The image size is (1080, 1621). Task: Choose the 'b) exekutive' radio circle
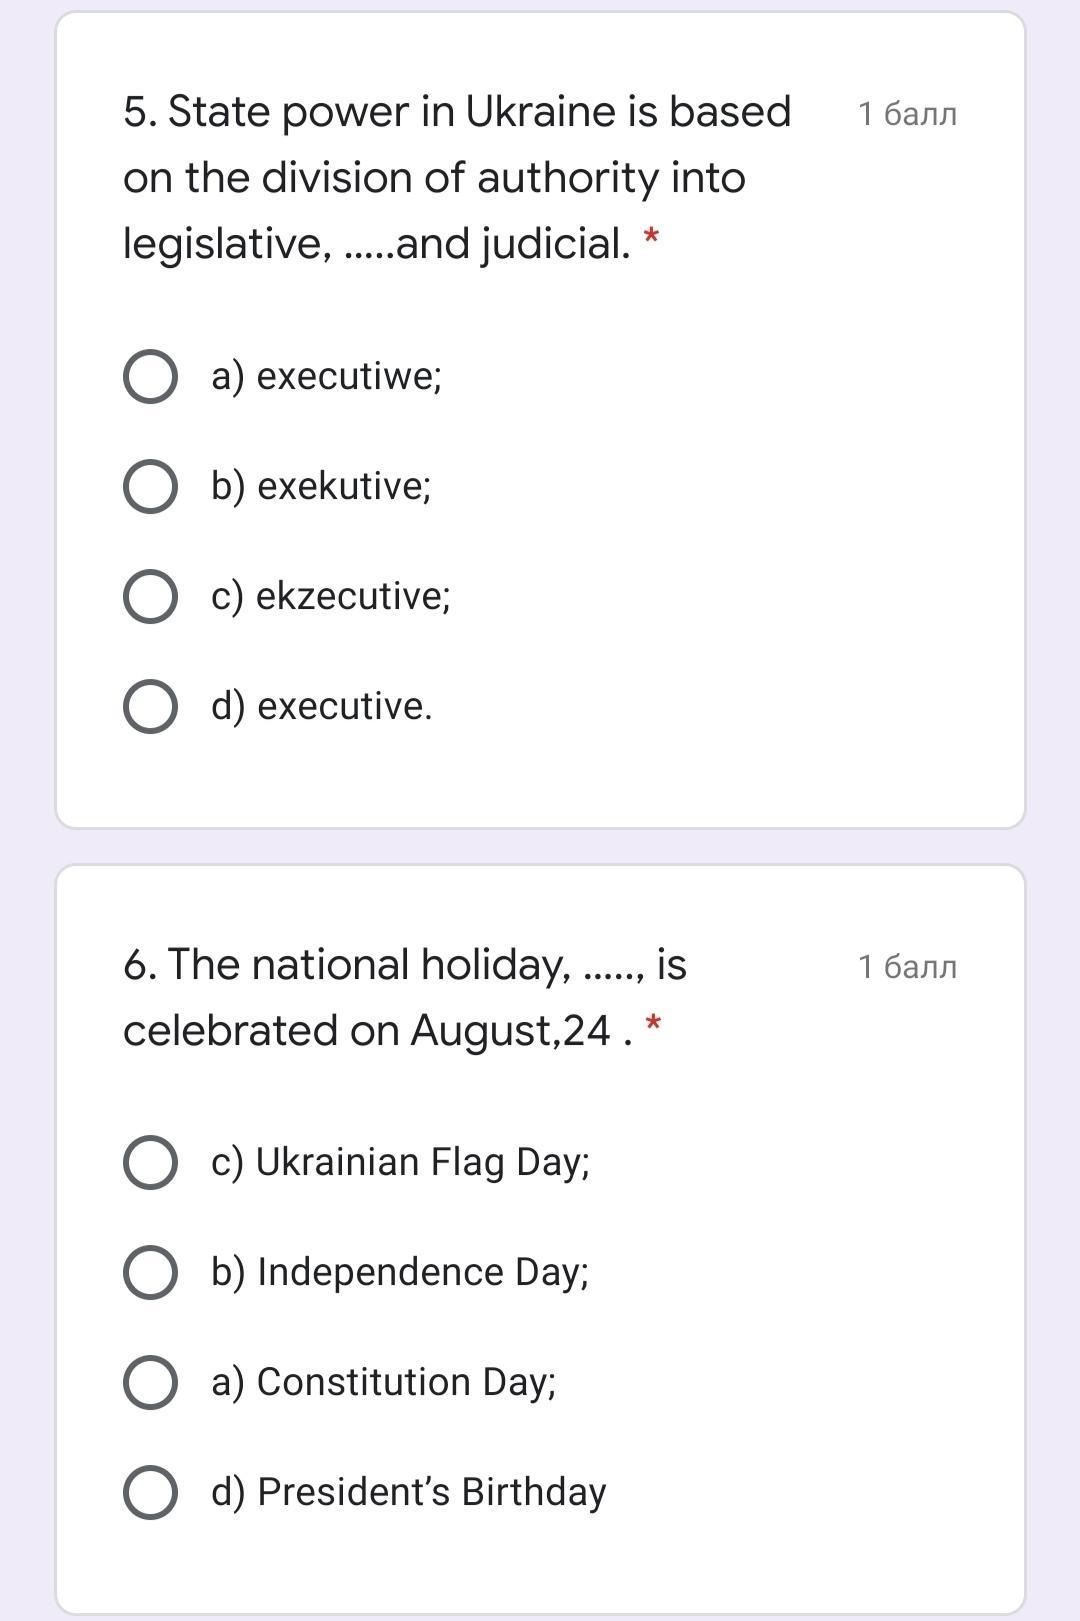point(150,487)
